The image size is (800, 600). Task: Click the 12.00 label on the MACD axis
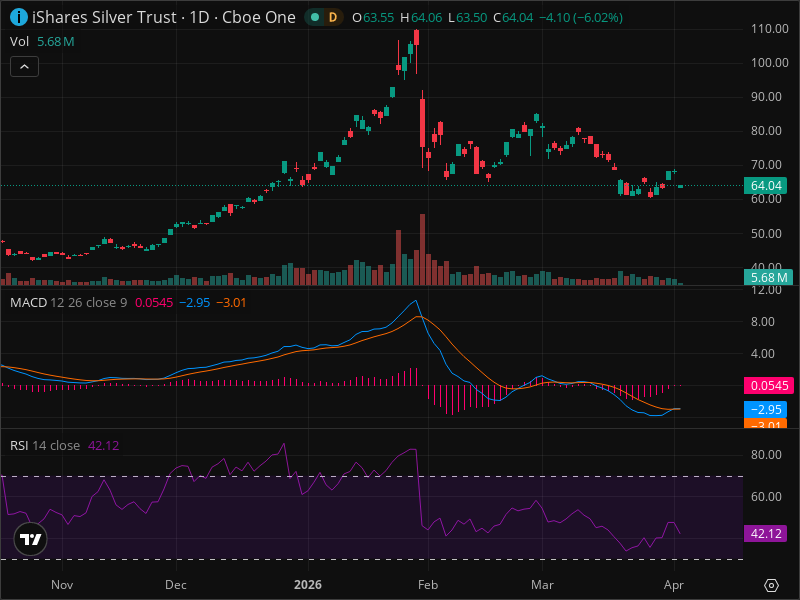click(766, 290)
